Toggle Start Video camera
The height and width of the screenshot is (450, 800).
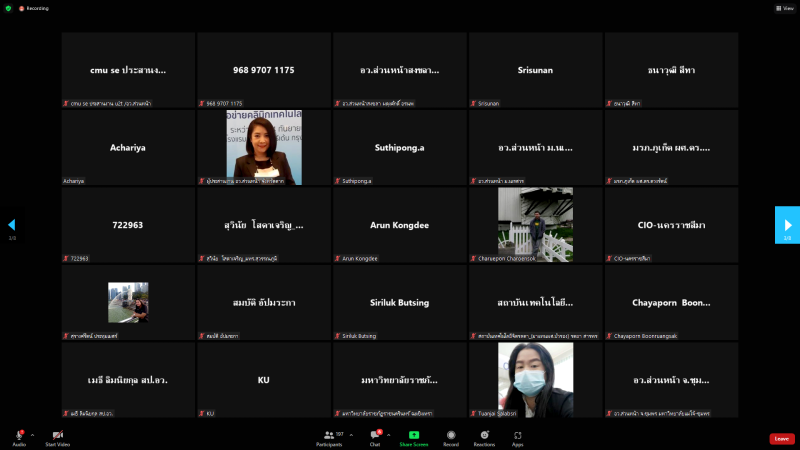pos(57,435)
